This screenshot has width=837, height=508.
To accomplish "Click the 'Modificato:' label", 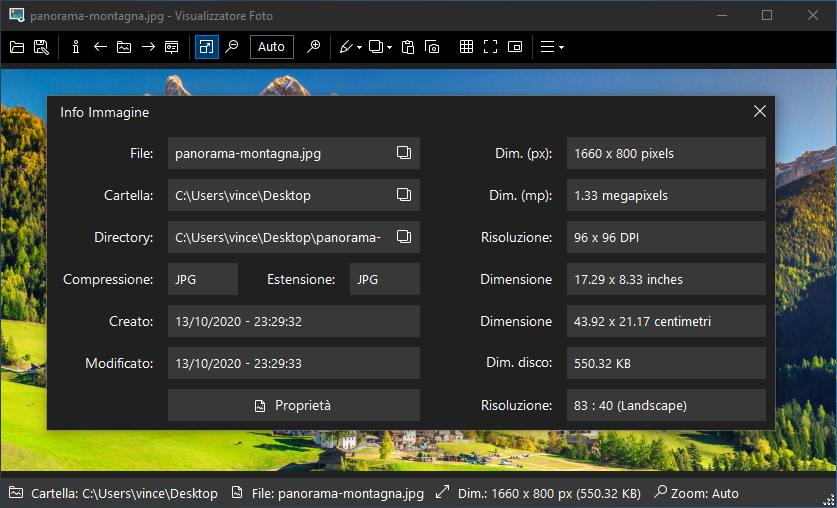I will (119, 363).
